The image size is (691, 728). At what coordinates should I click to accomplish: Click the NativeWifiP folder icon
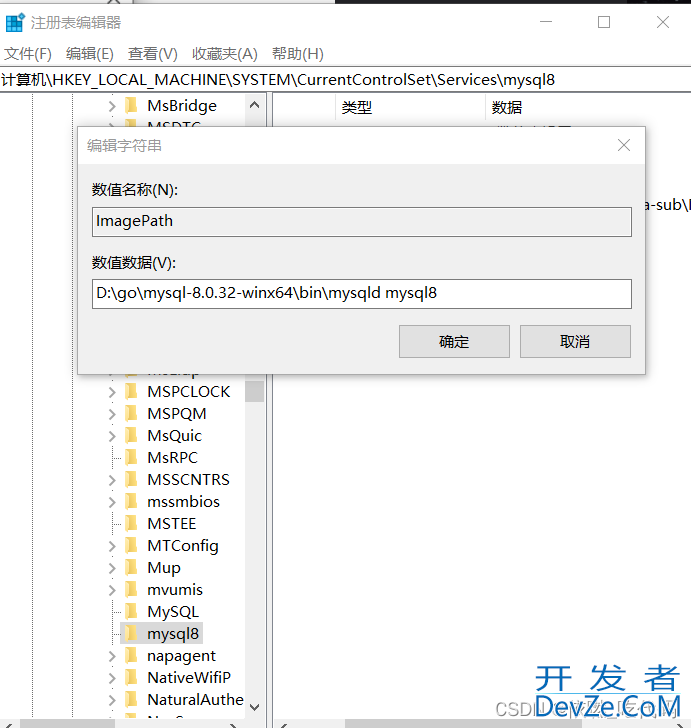pos(131,677)
